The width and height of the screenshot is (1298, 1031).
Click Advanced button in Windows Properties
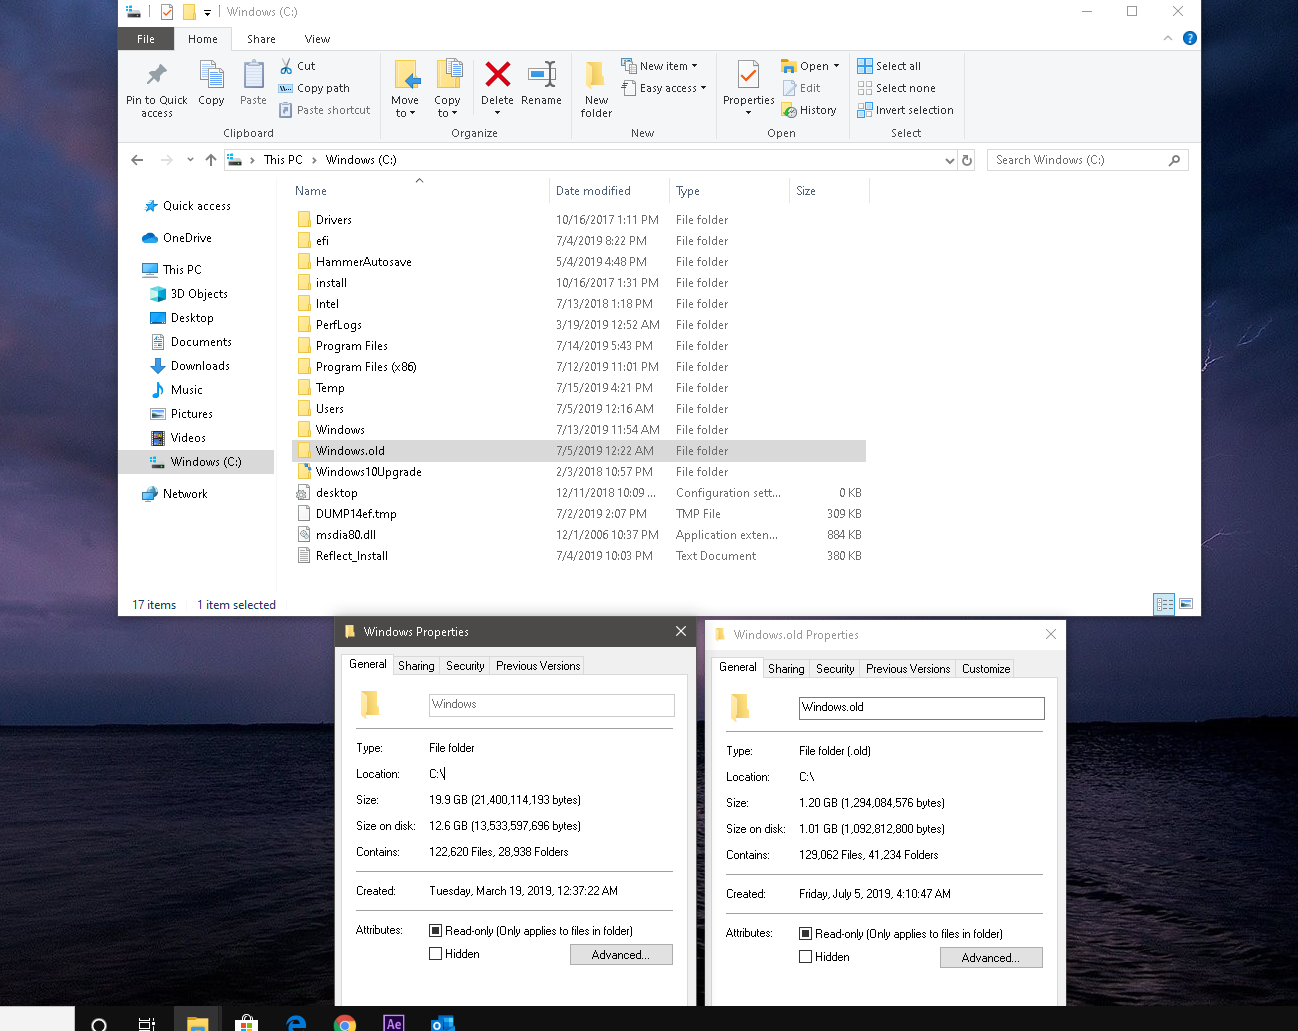[x=621, y=955]
